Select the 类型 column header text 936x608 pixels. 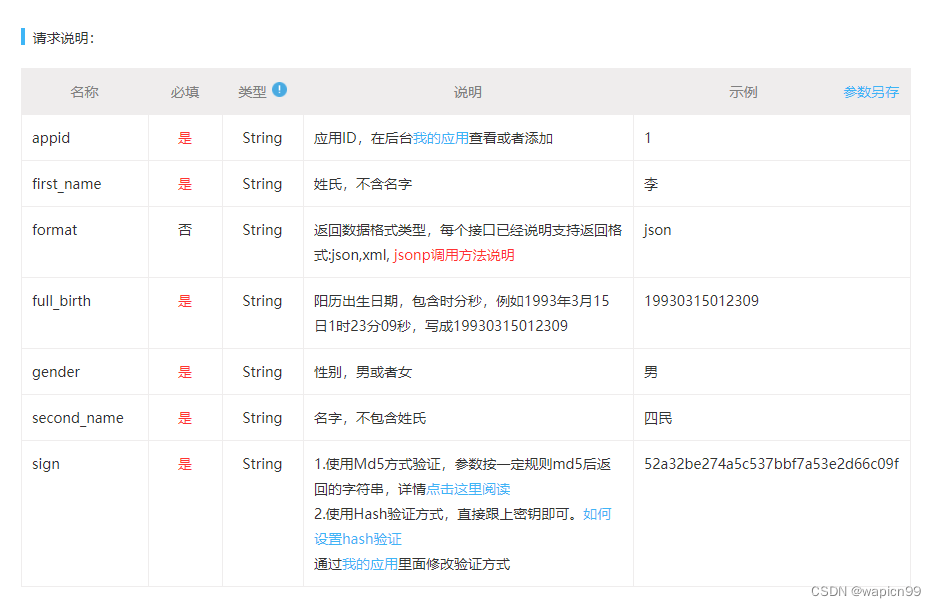(x=252, y=92)
